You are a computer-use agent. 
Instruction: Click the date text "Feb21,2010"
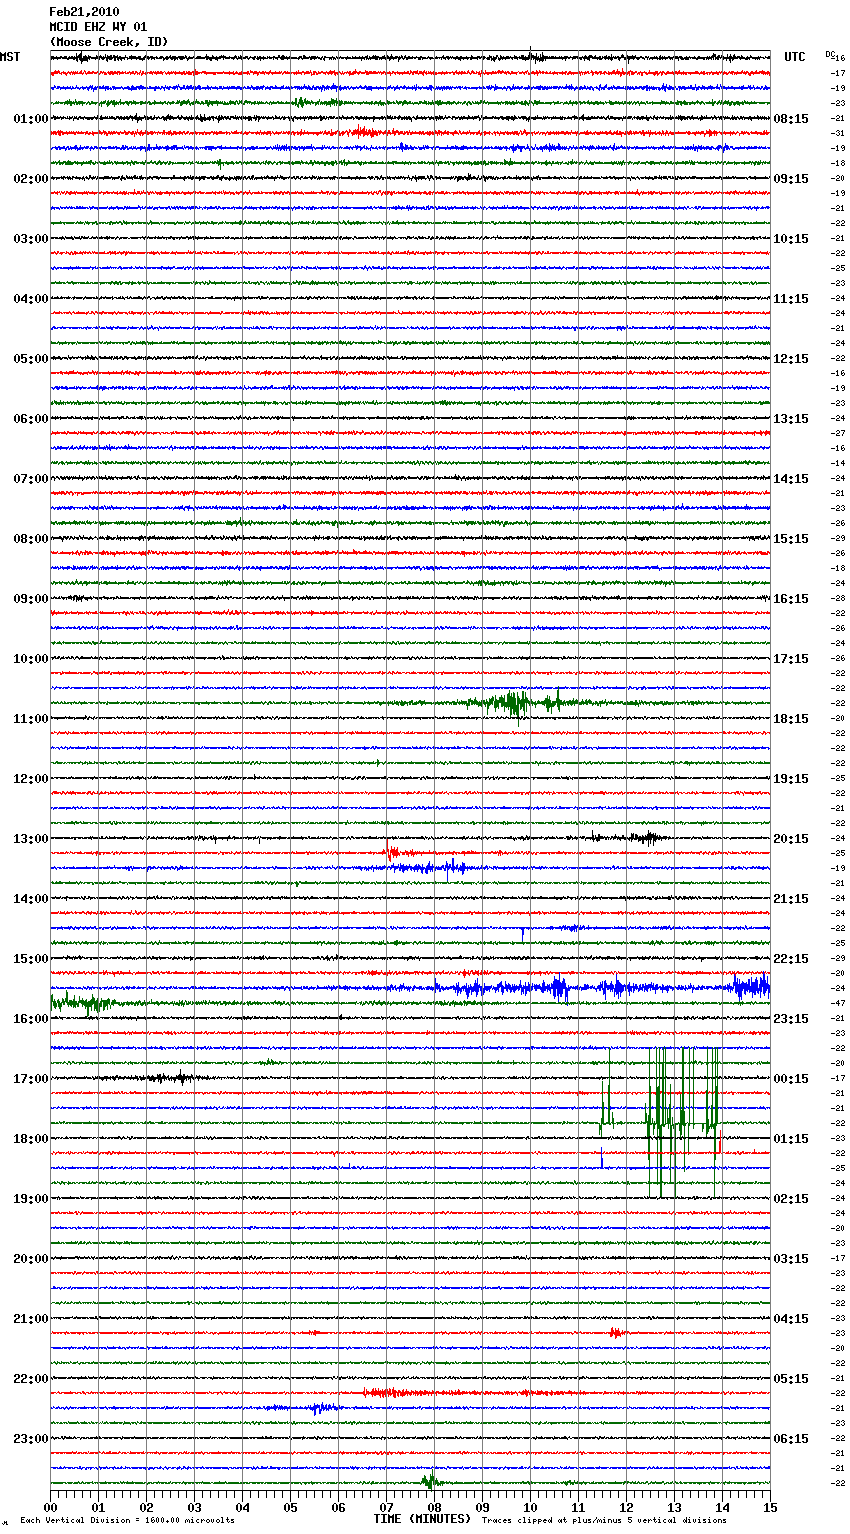point(84,12)
